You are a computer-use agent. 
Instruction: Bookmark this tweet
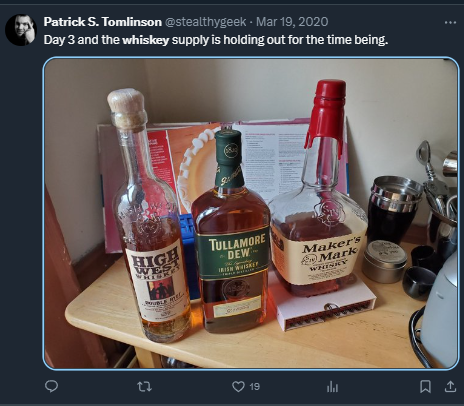[425, 387]
